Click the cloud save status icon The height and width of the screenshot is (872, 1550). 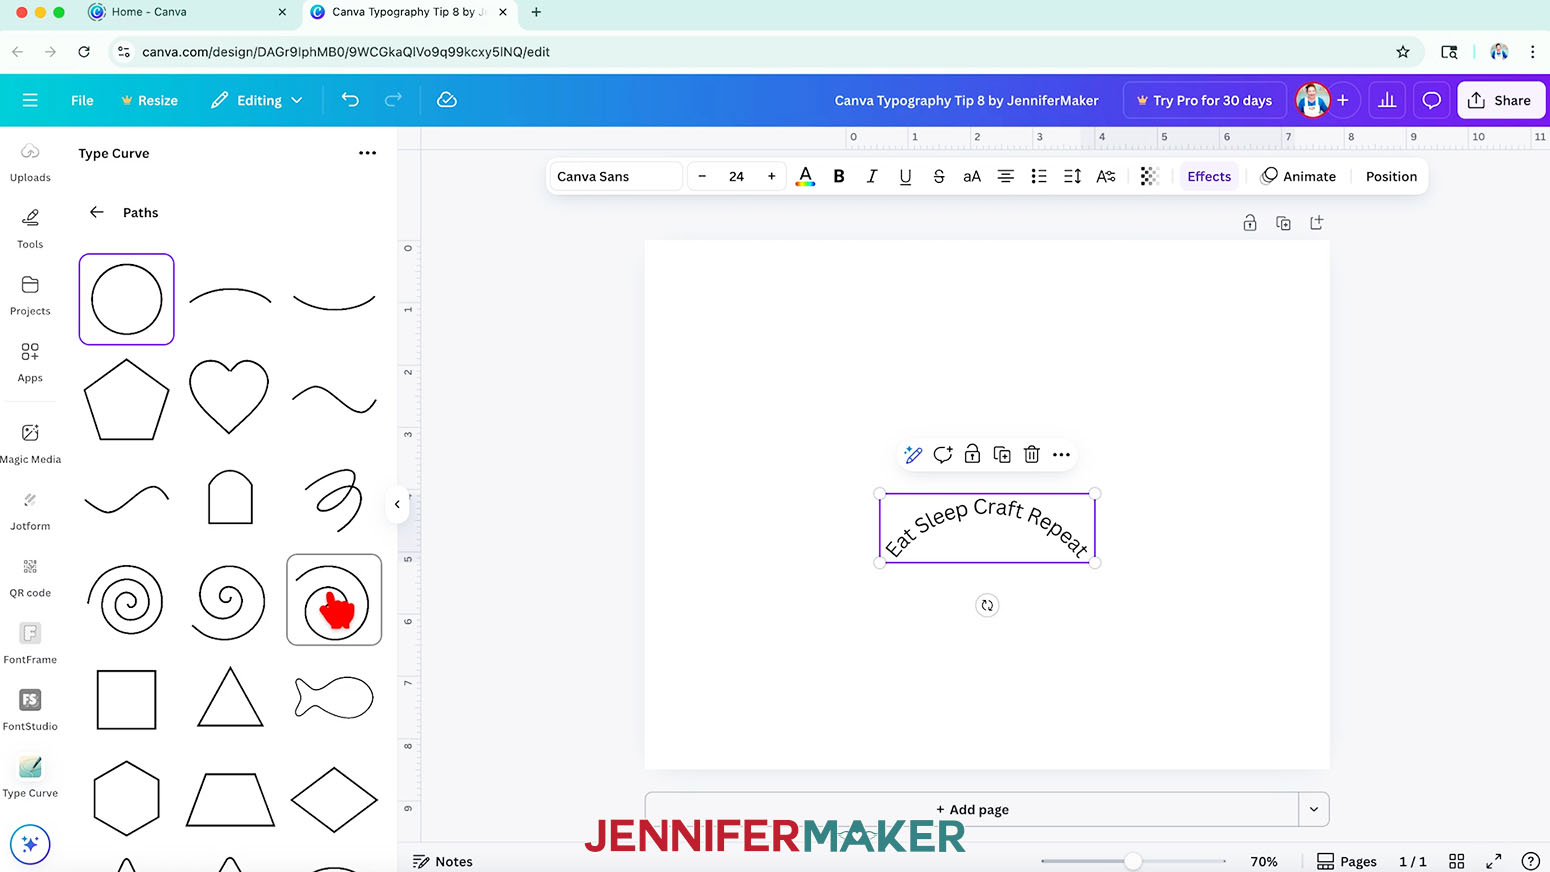[447, 100]
